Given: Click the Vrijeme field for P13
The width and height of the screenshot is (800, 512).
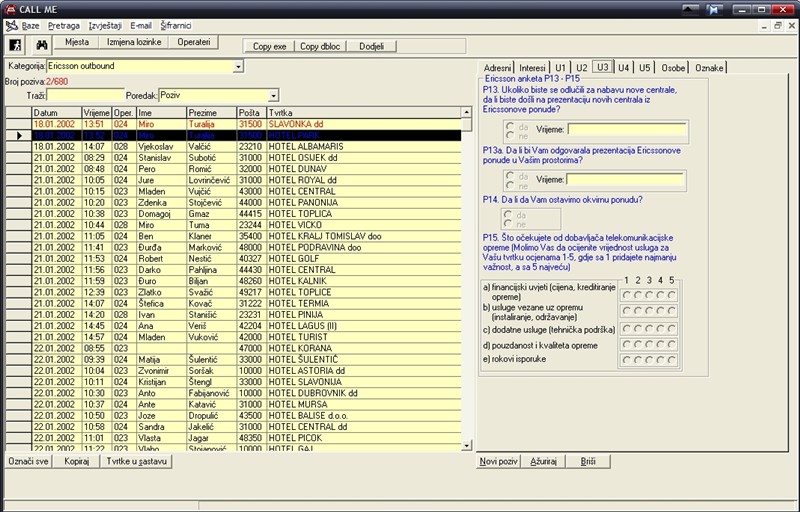Looking at the screenshot, I should pyautogui.click(x=627, y=130).
